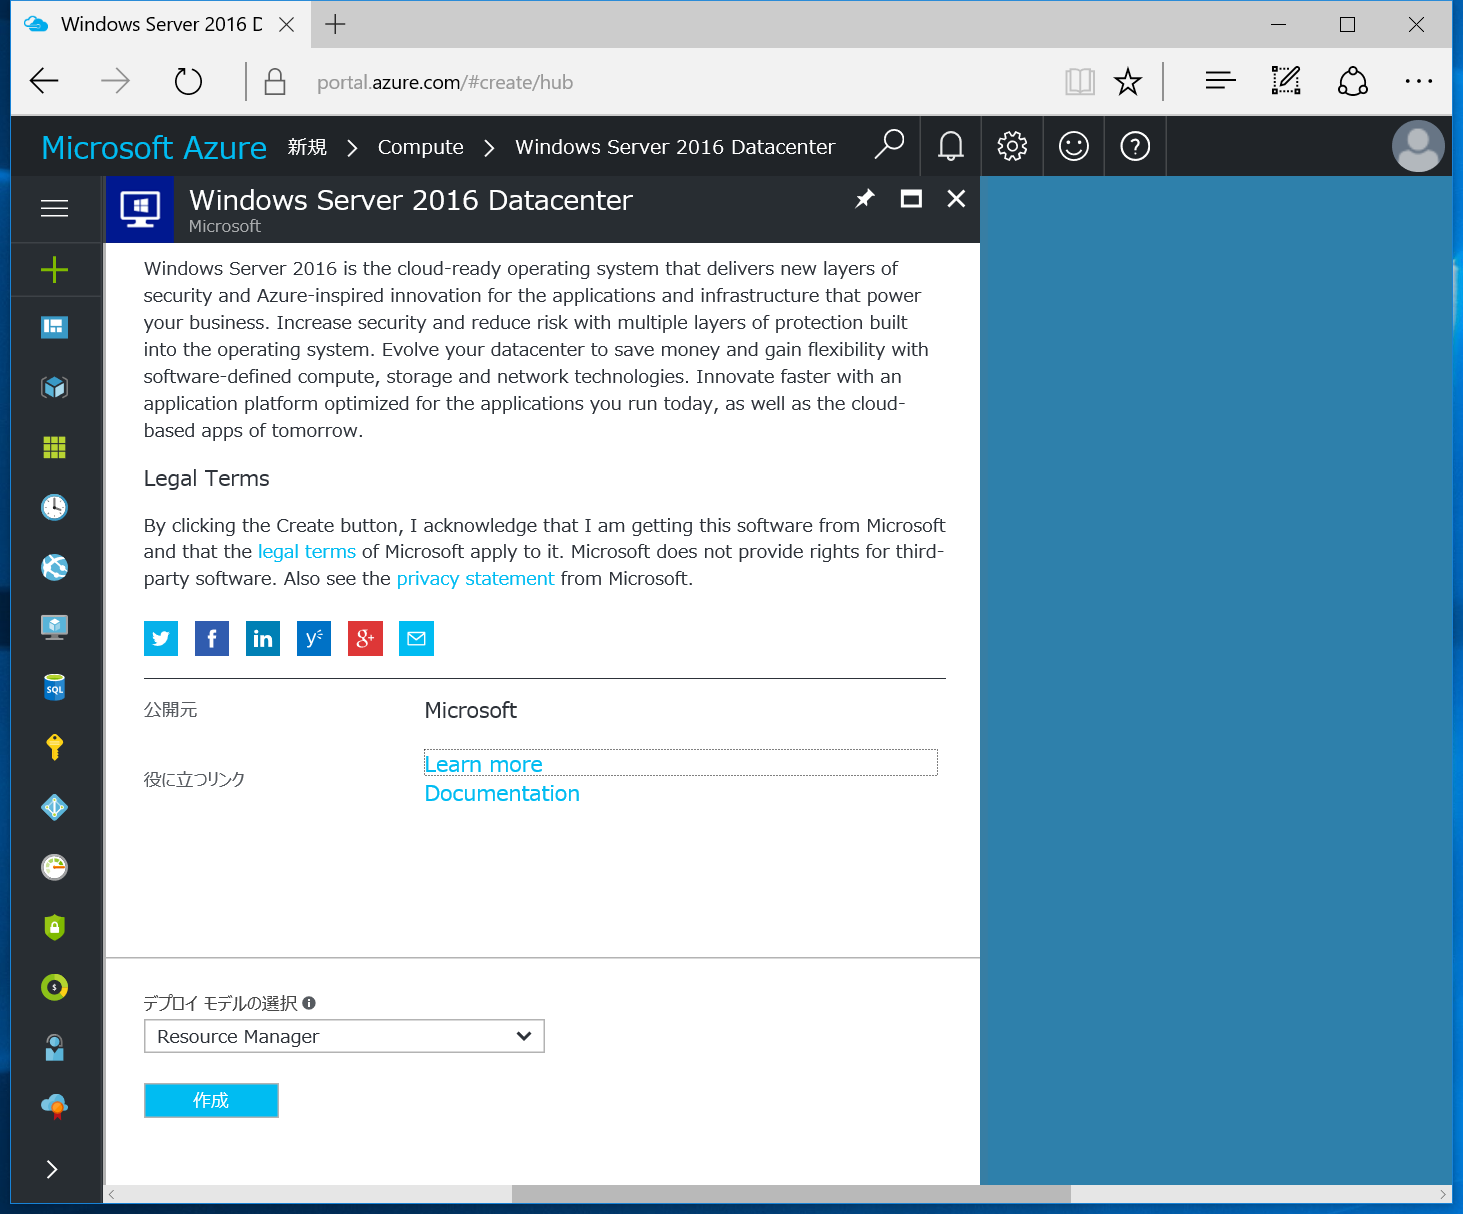Click the horizontal scrollbar thumb
This screenshot has width=1463, height=1214.
(x=791, y=1194)
